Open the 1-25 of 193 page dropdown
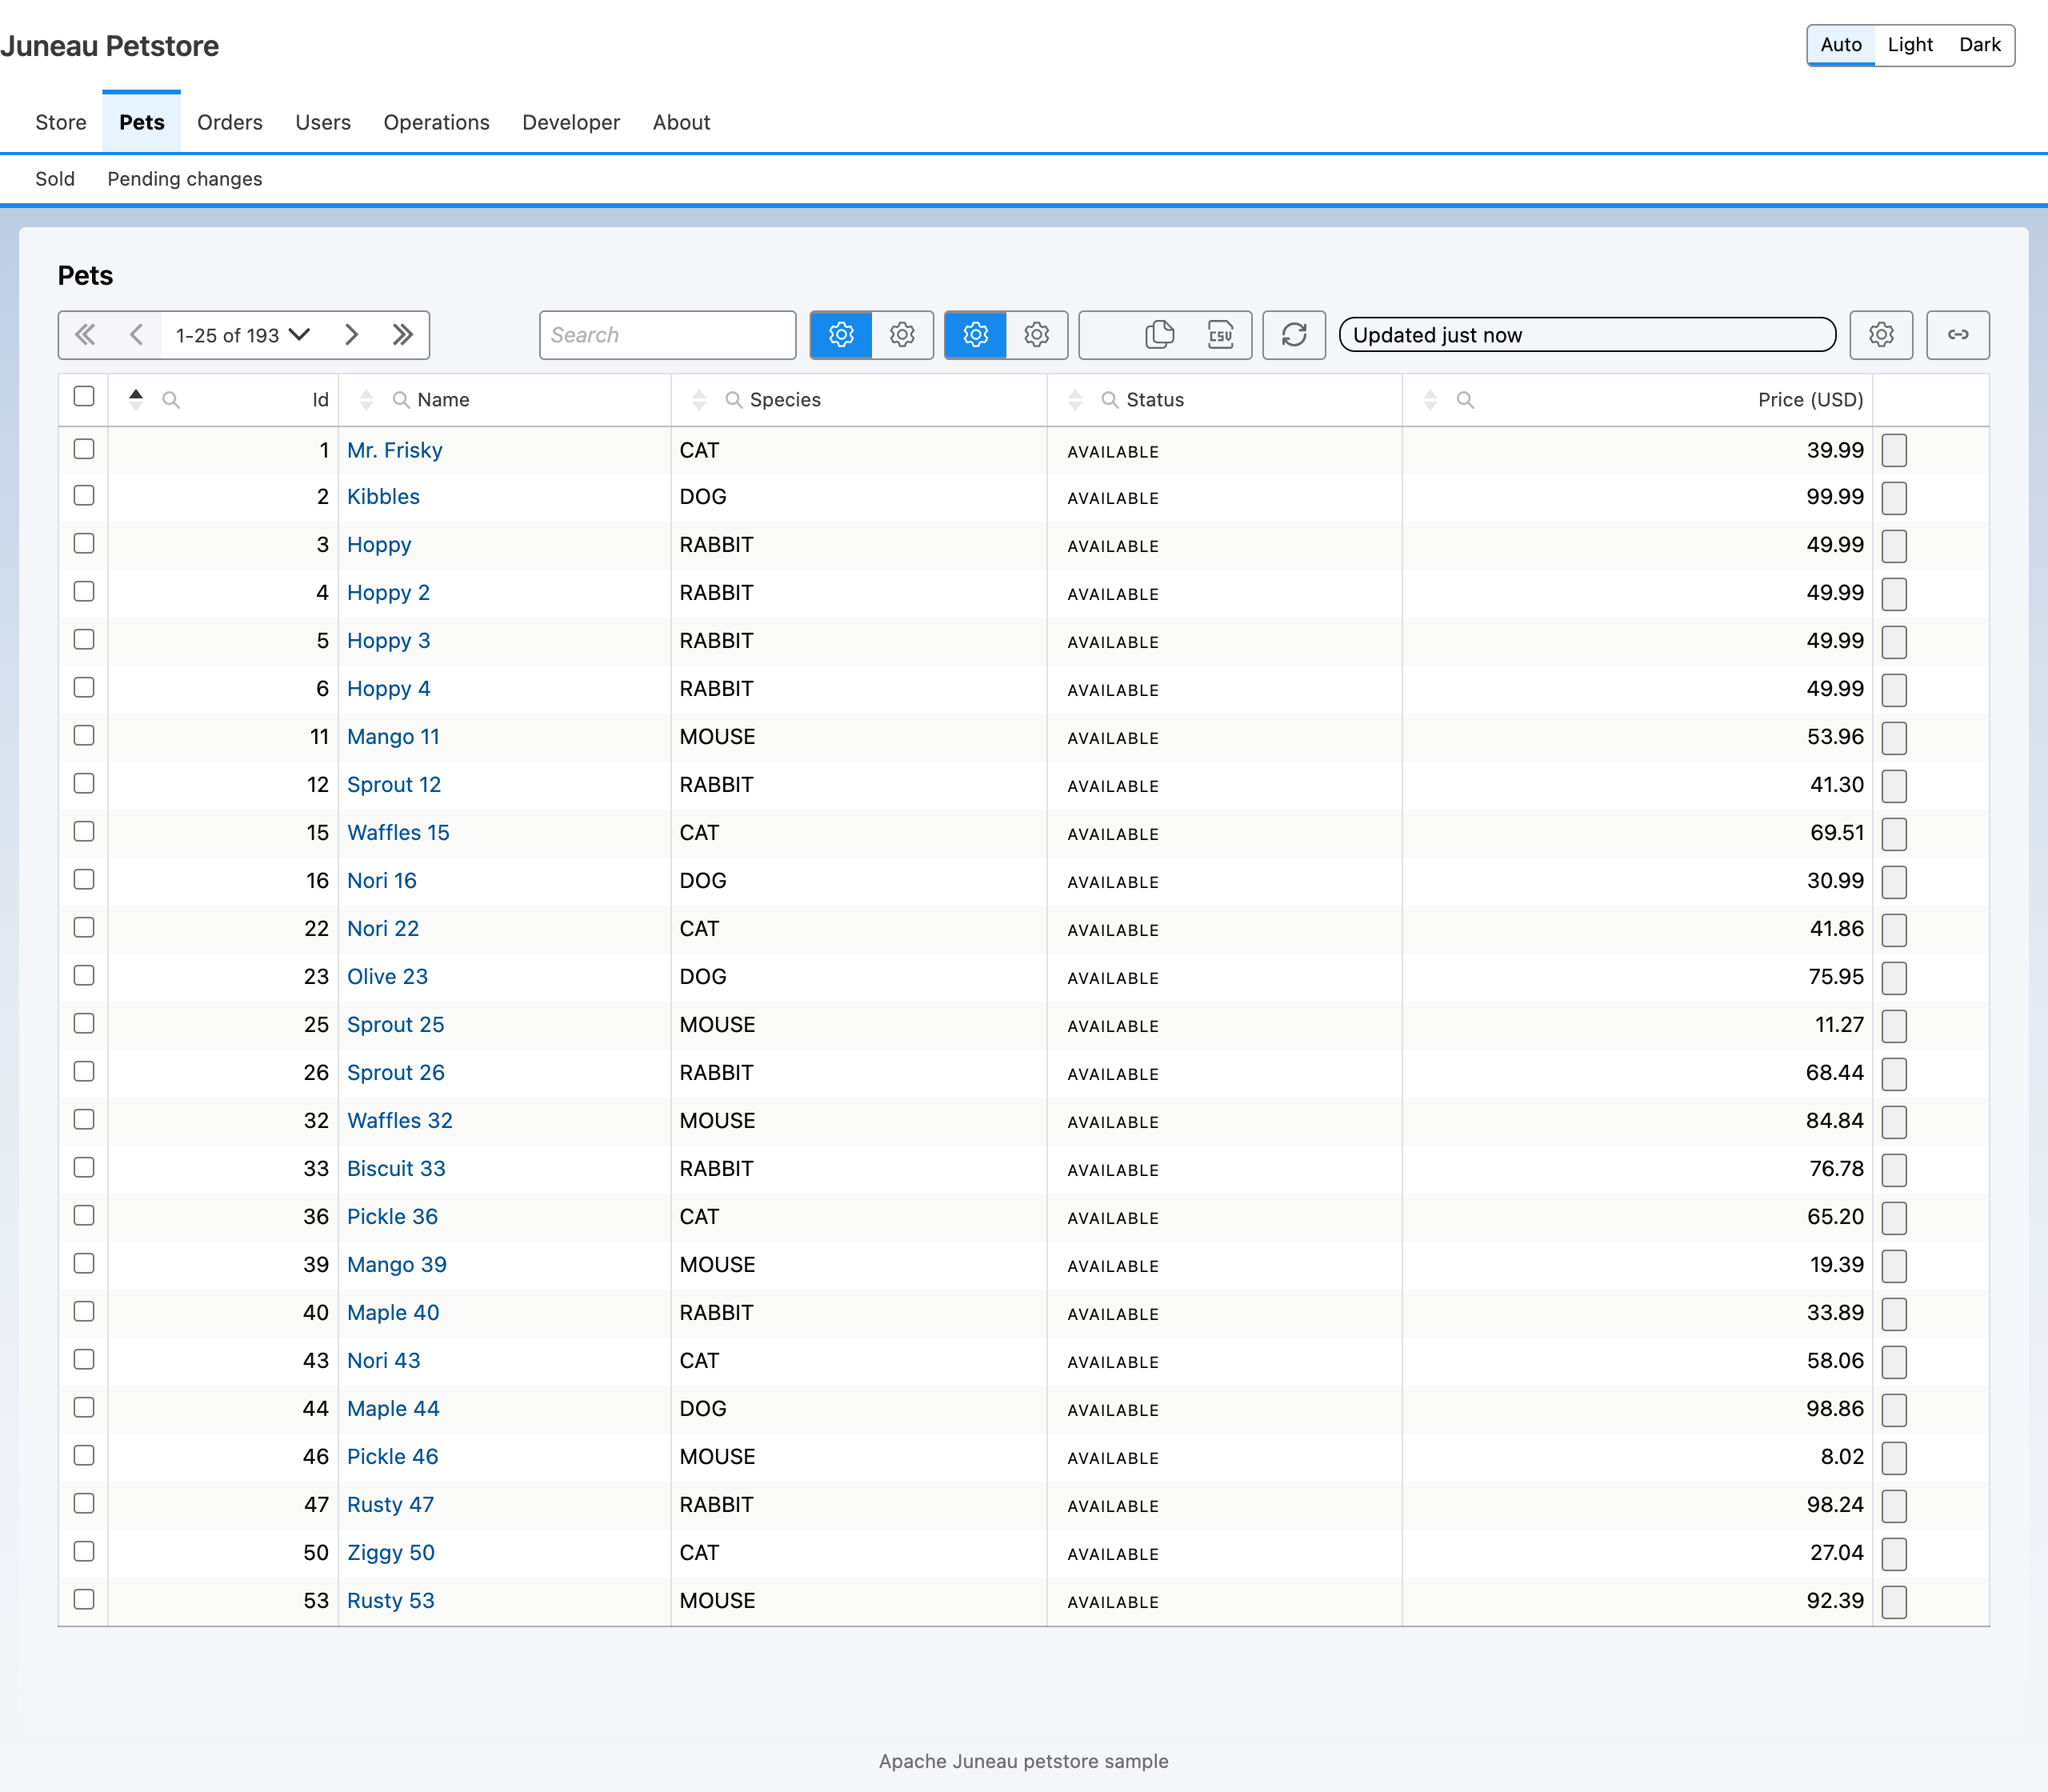 pyautogui.click(x=243, y=335)
